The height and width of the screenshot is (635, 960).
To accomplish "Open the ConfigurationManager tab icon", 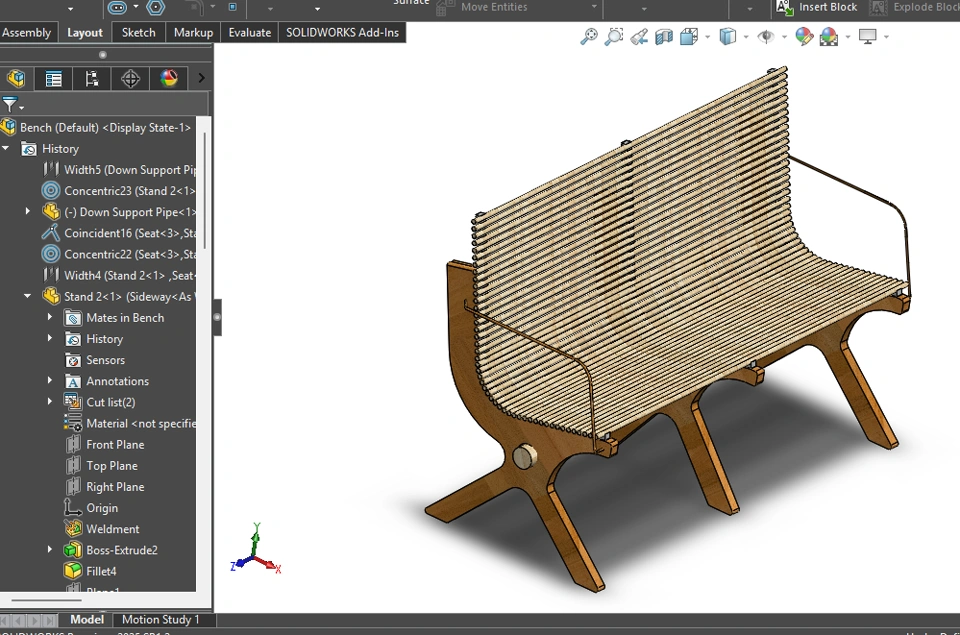I will pos(92,78).
